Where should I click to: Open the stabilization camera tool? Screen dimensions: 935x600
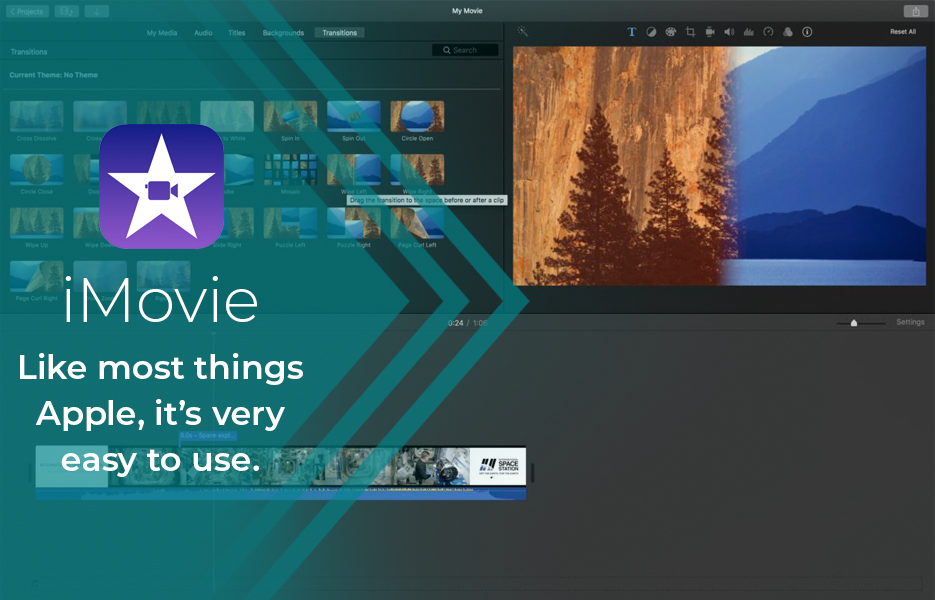tap(710, 32)
